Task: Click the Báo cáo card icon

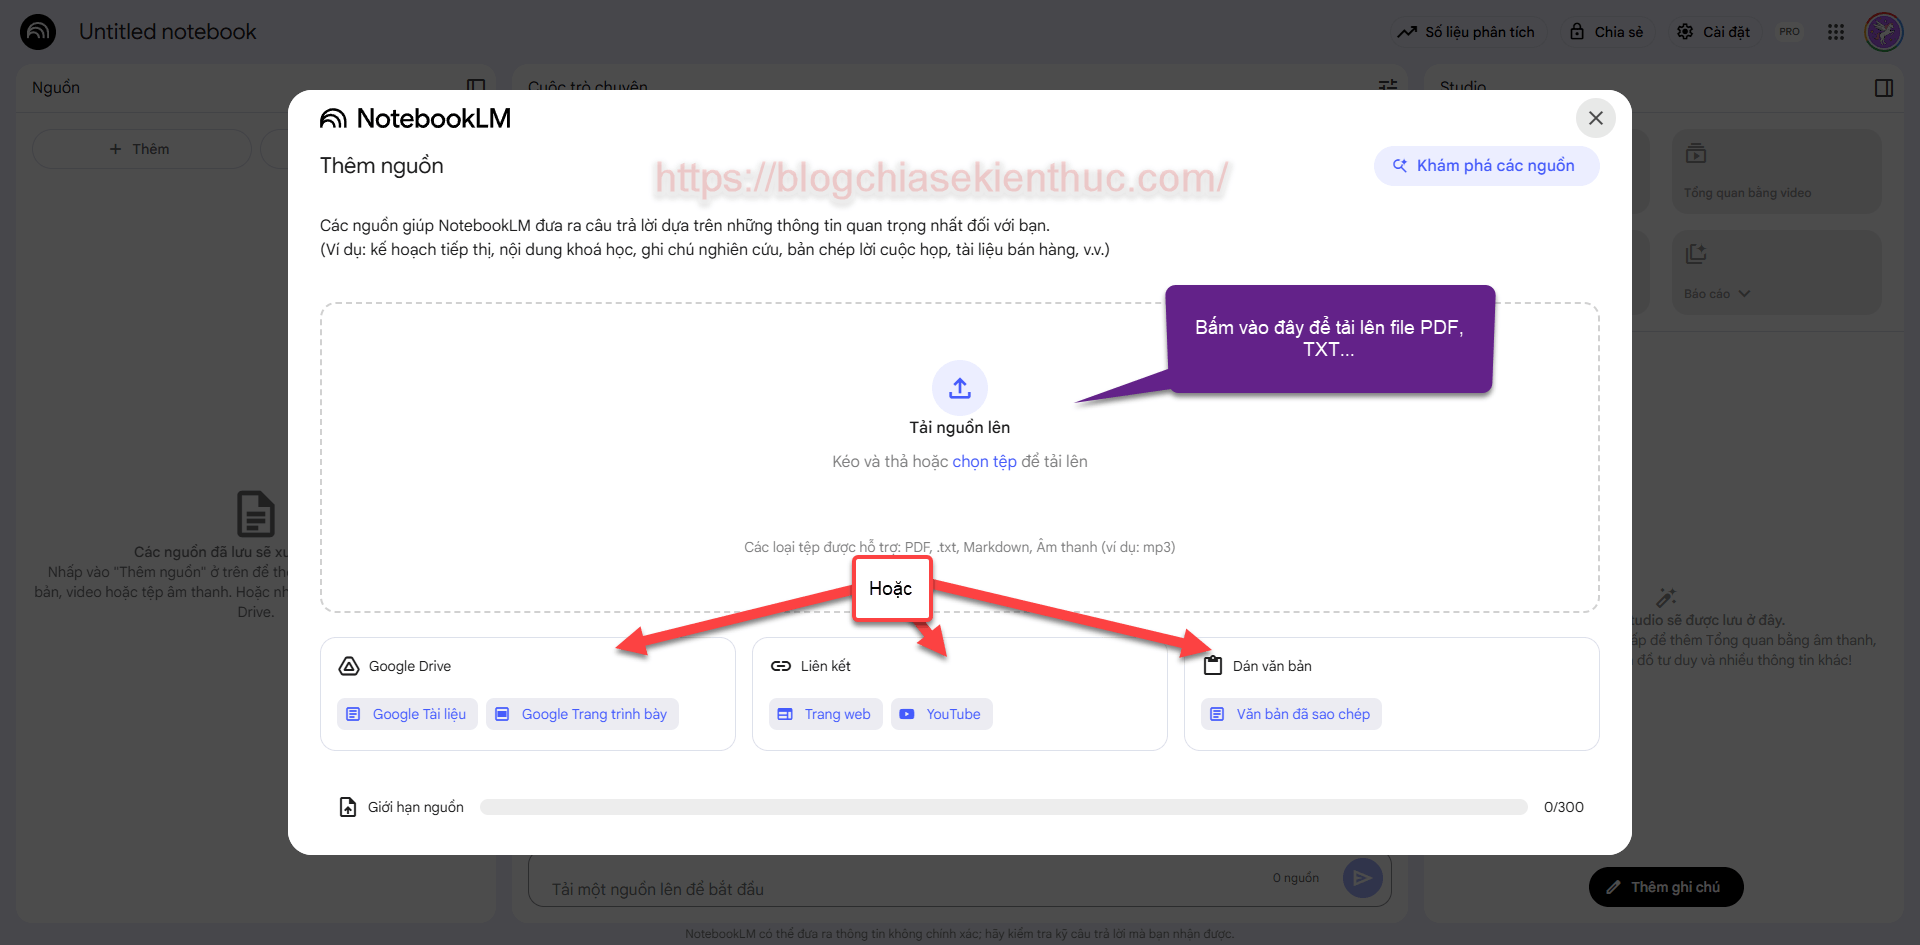Action: click(x=1696, y=254)
